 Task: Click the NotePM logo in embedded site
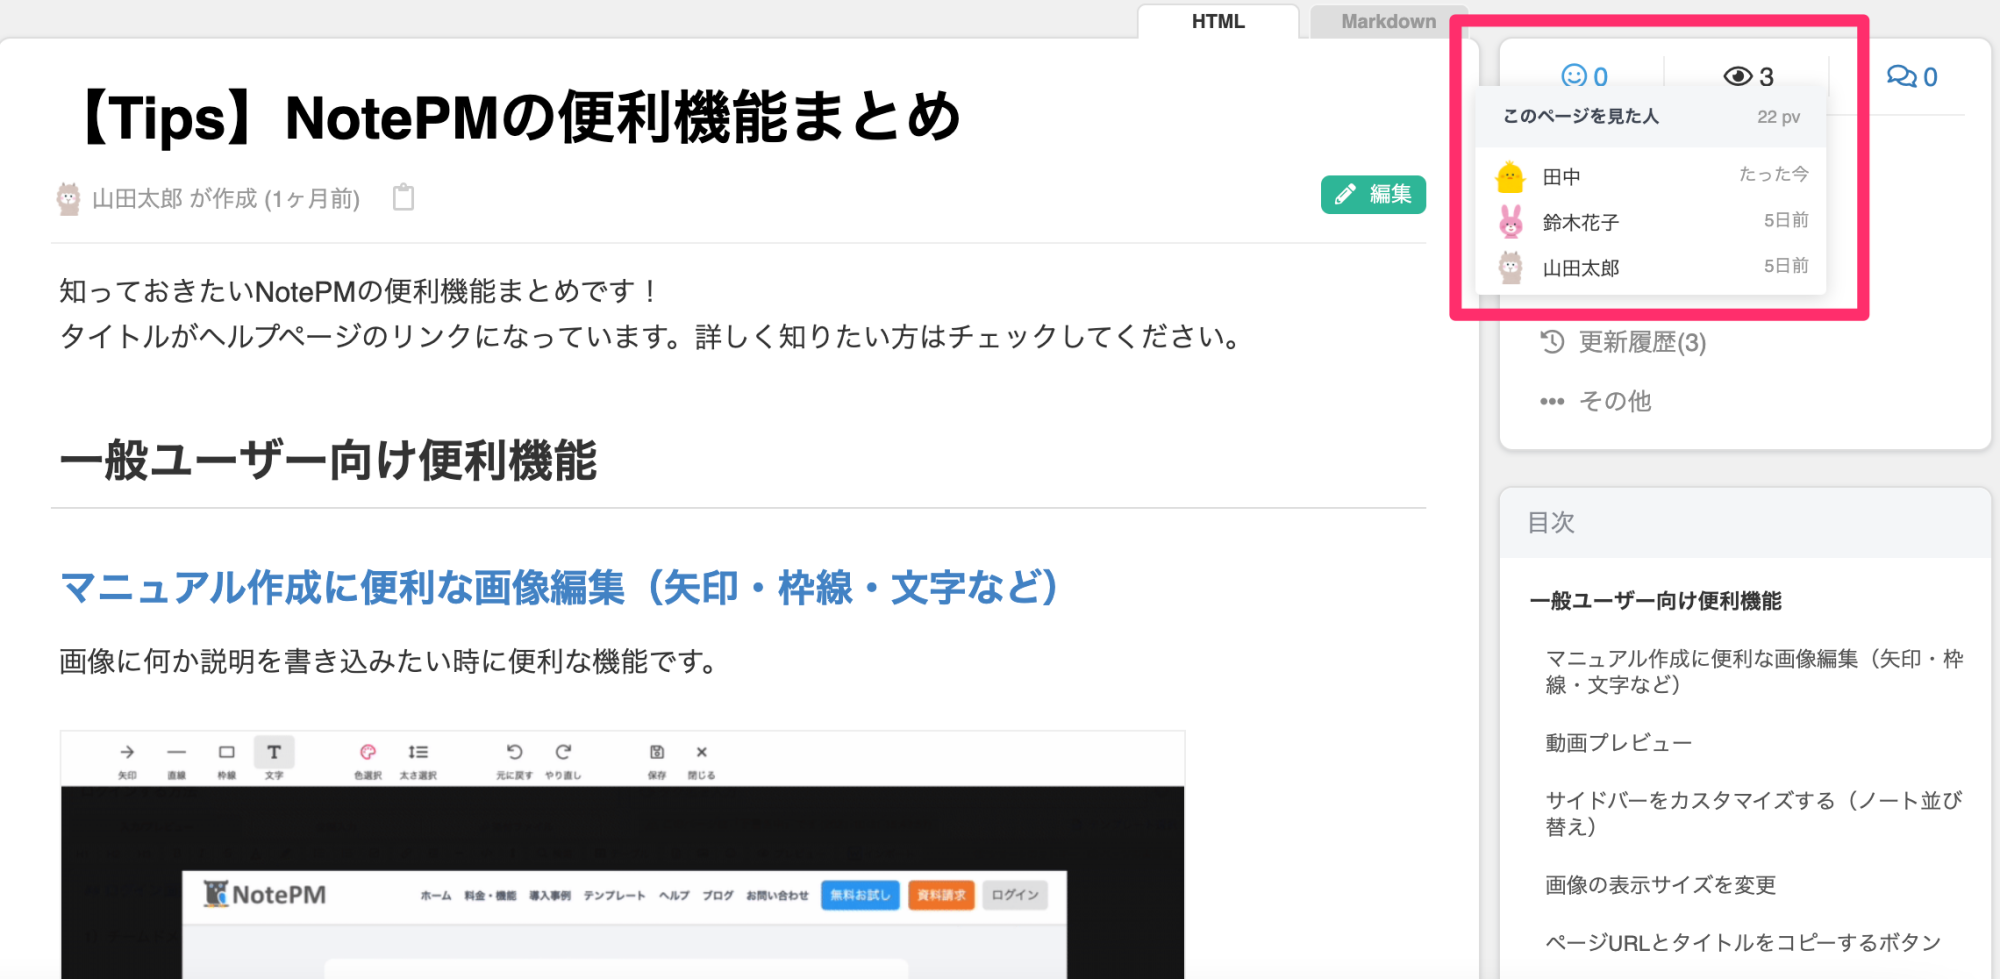[265, 894]
